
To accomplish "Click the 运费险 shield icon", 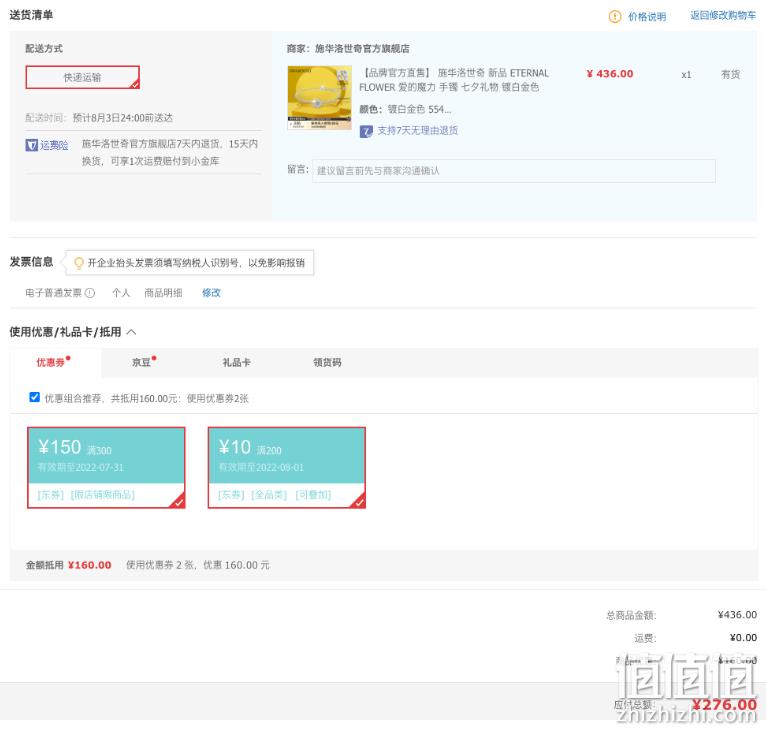I will [x=31, y=145].
